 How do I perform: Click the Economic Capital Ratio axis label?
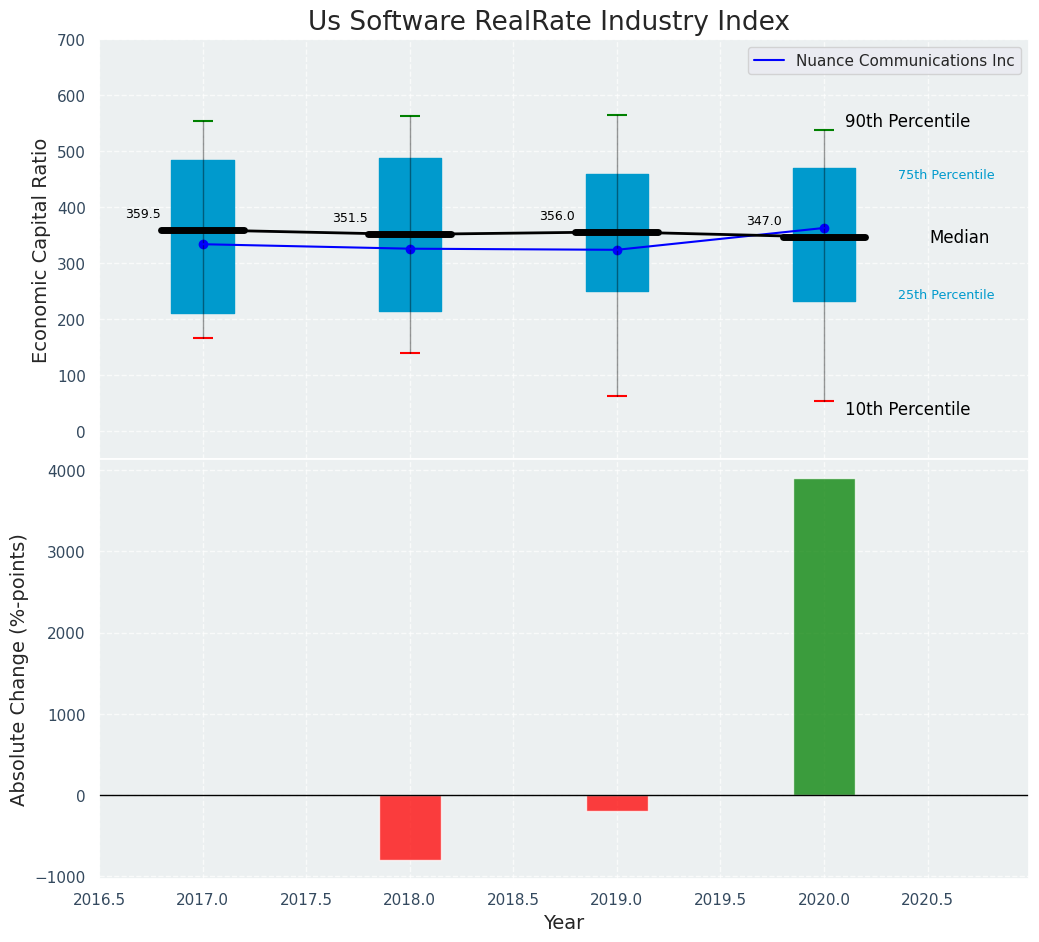tap(41, 250)
